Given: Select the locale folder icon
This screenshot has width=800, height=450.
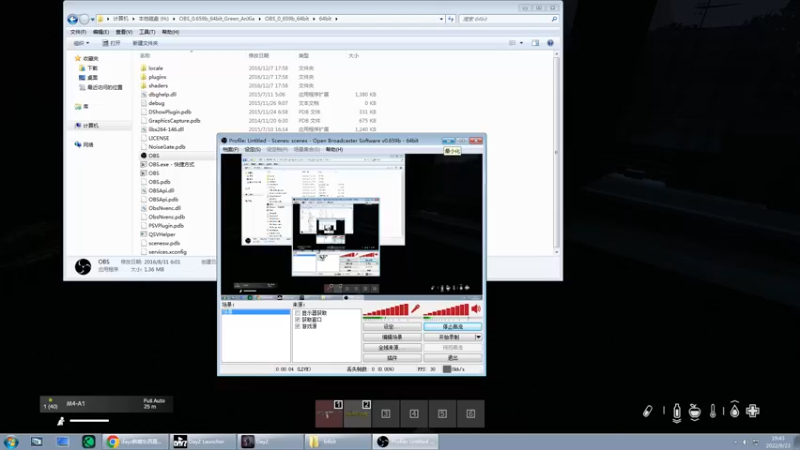Looking at the screenshot, I should click(143, 68).
